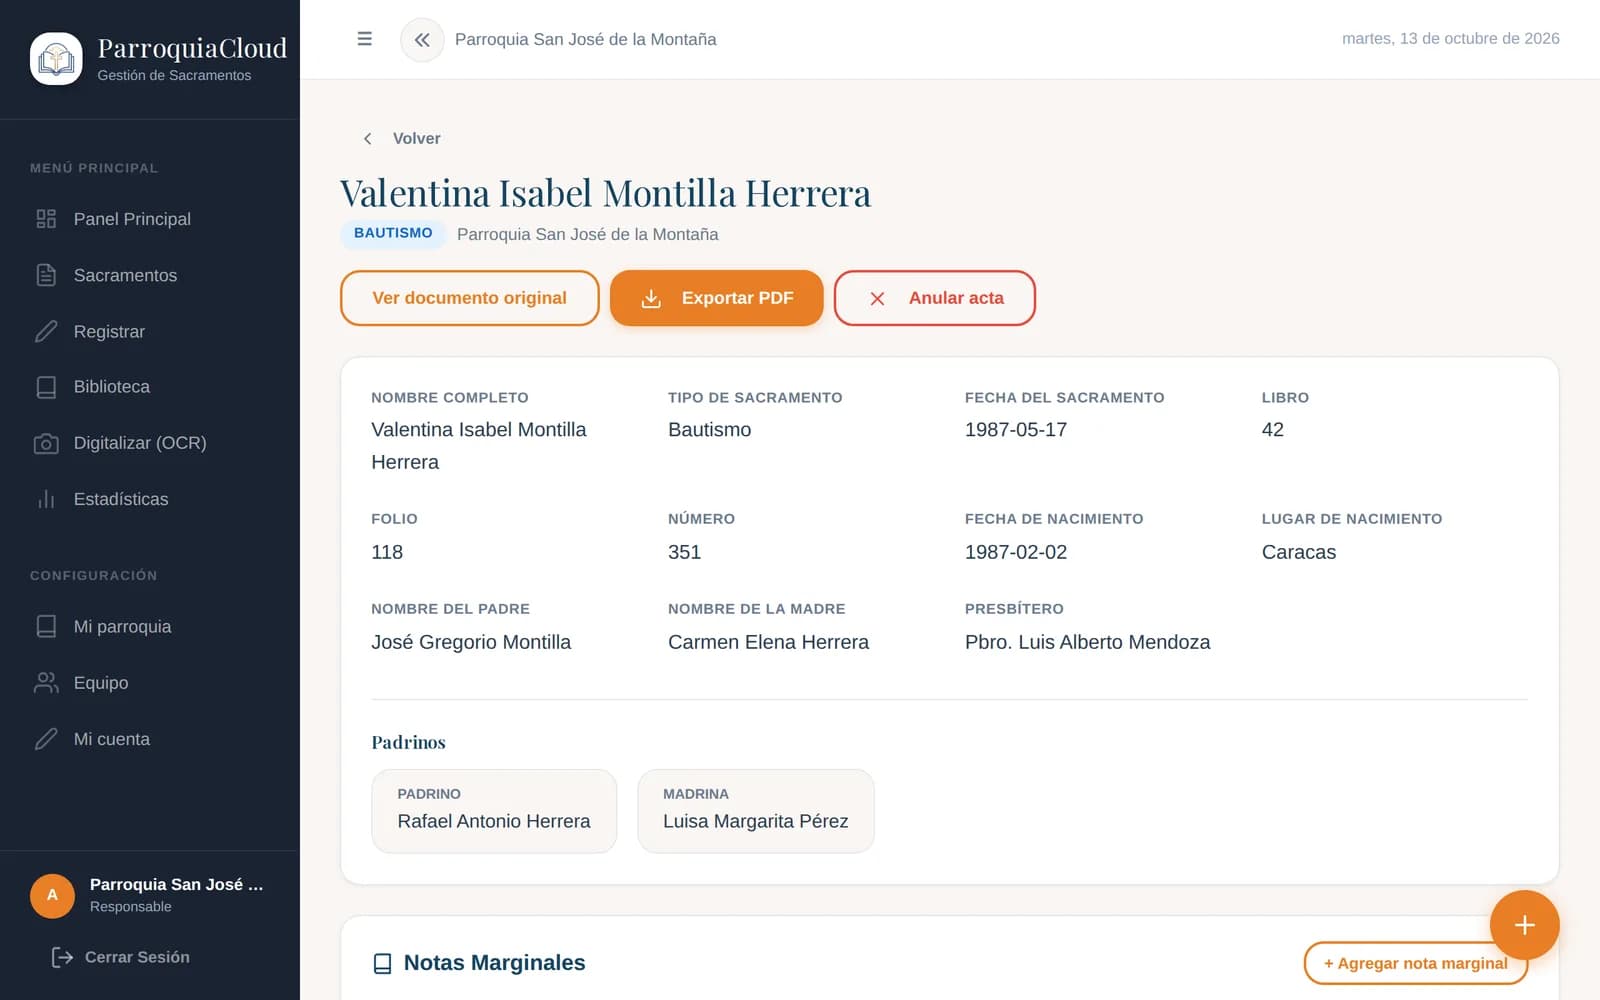This screenshot has height=1000, width=1600.
Task: Click the Responsable role label
Action: [x=131, y=907]
